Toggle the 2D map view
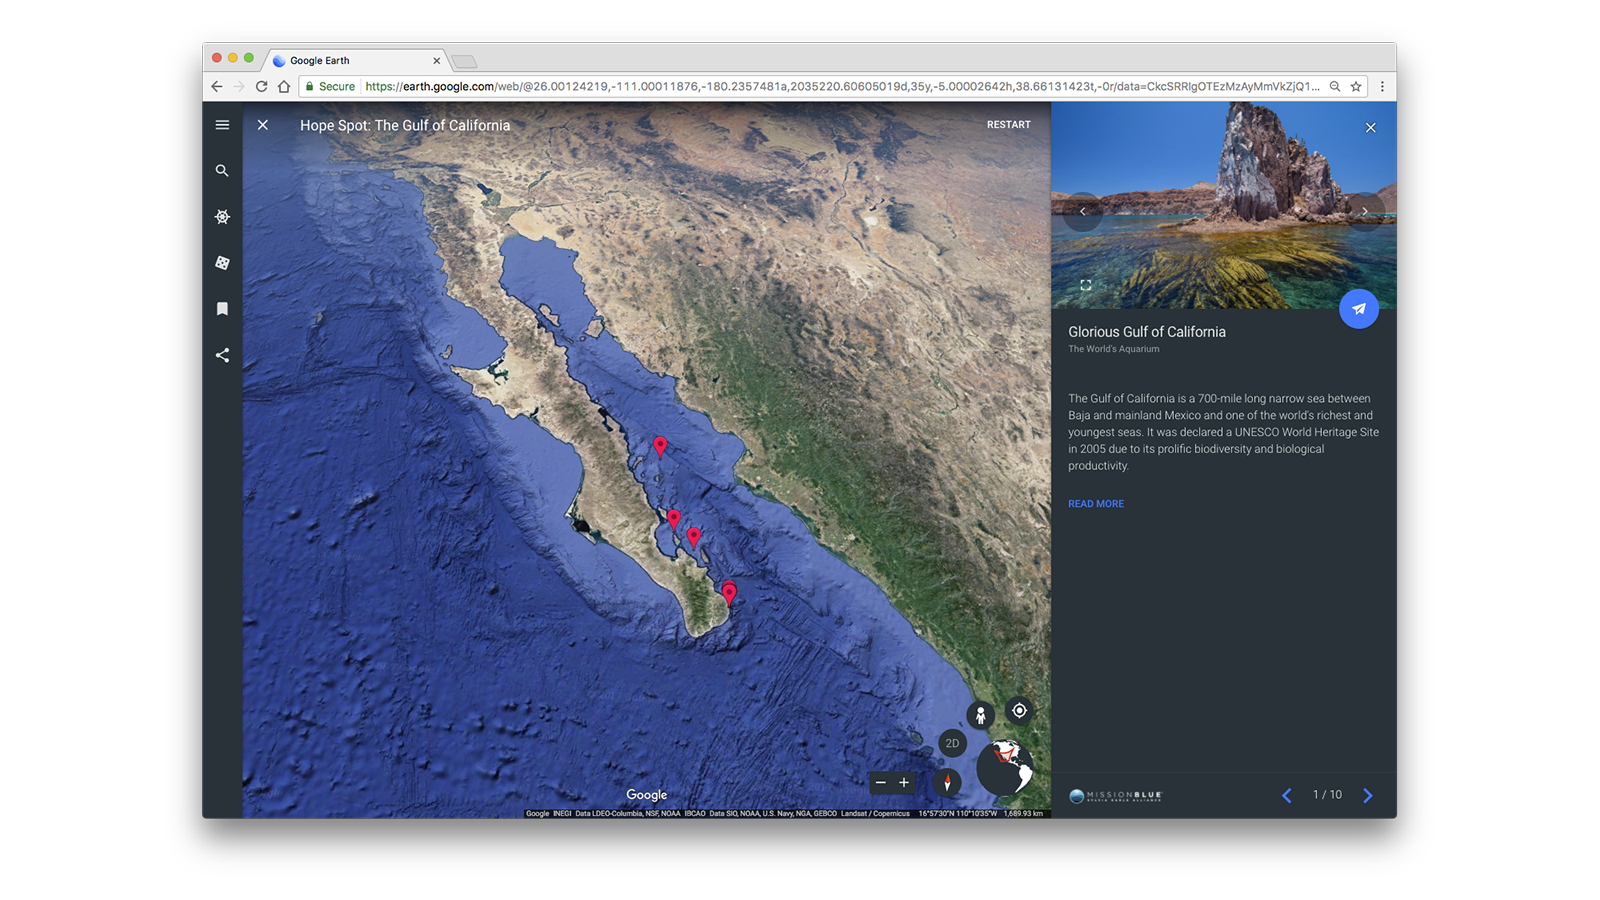This screenshot has width=1600, height=900. 952,743
